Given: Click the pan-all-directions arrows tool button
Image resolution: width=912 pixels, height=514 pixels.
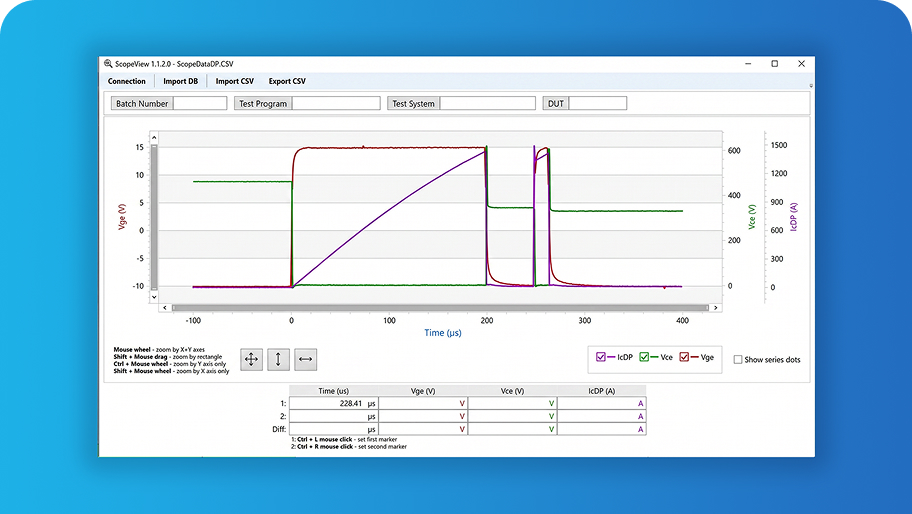Looking at the screenshot, I should point(251,359).
